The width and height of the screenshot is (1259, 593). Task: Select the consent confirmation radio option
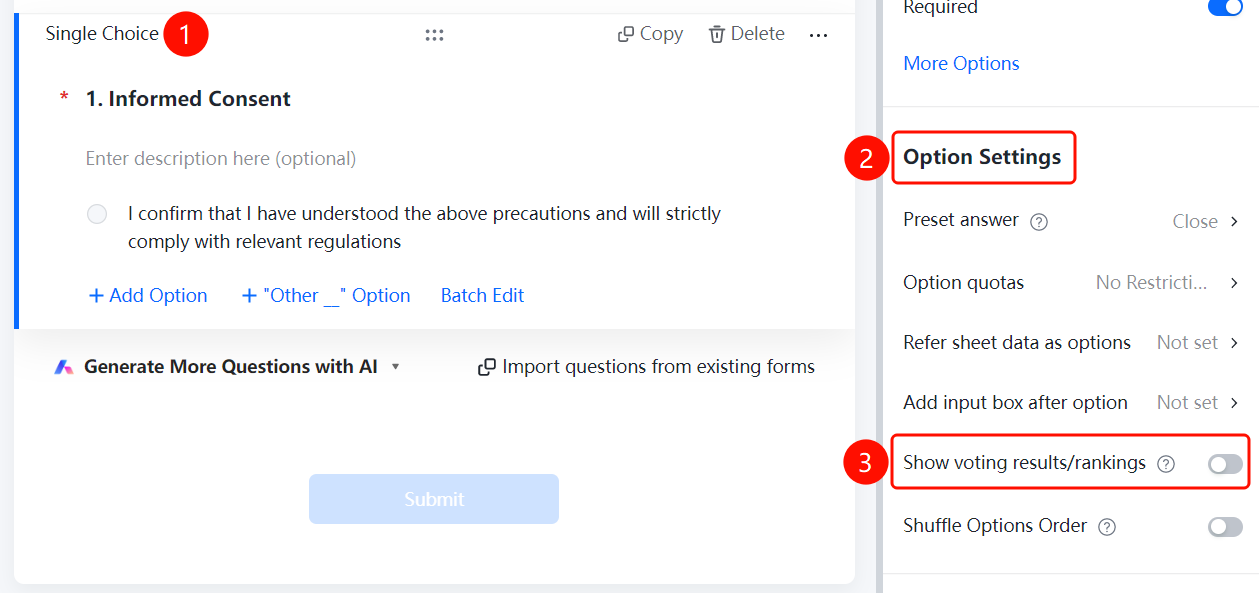pyautogui.click(x=97, y=214)
